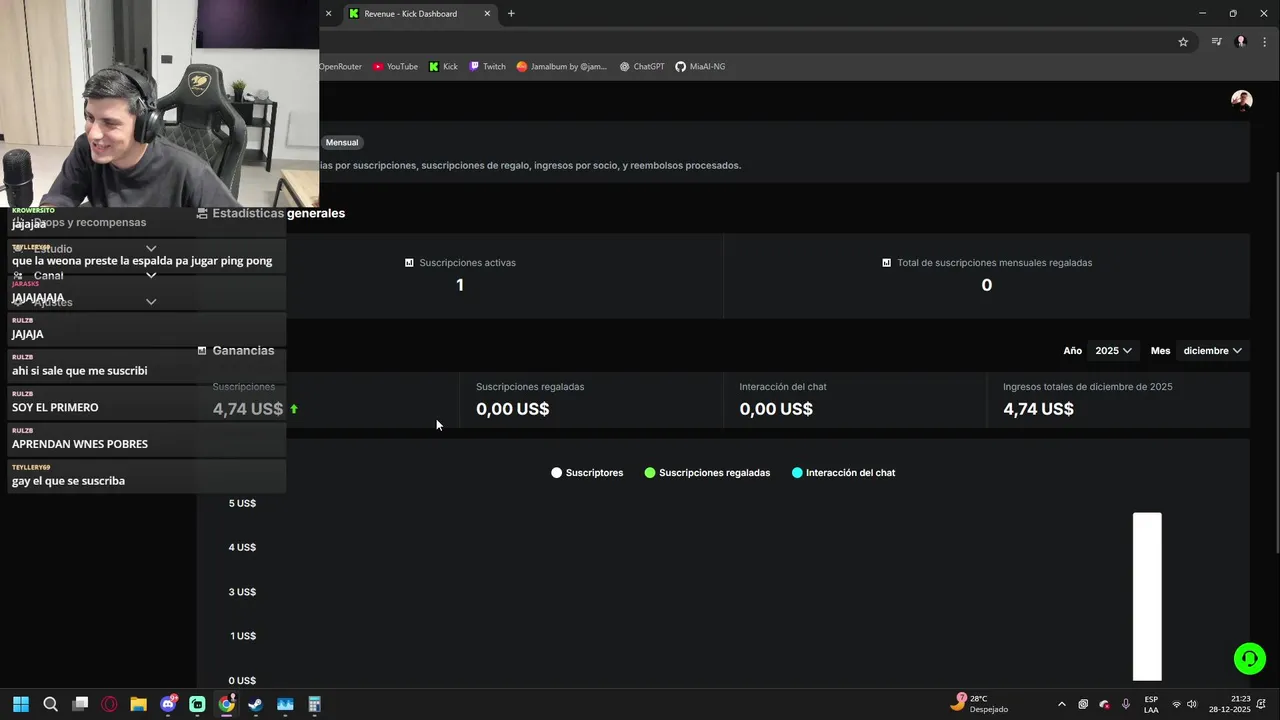Open Windows taskbar Search
Screen dimensions: 1280x720
pos(51,704)
